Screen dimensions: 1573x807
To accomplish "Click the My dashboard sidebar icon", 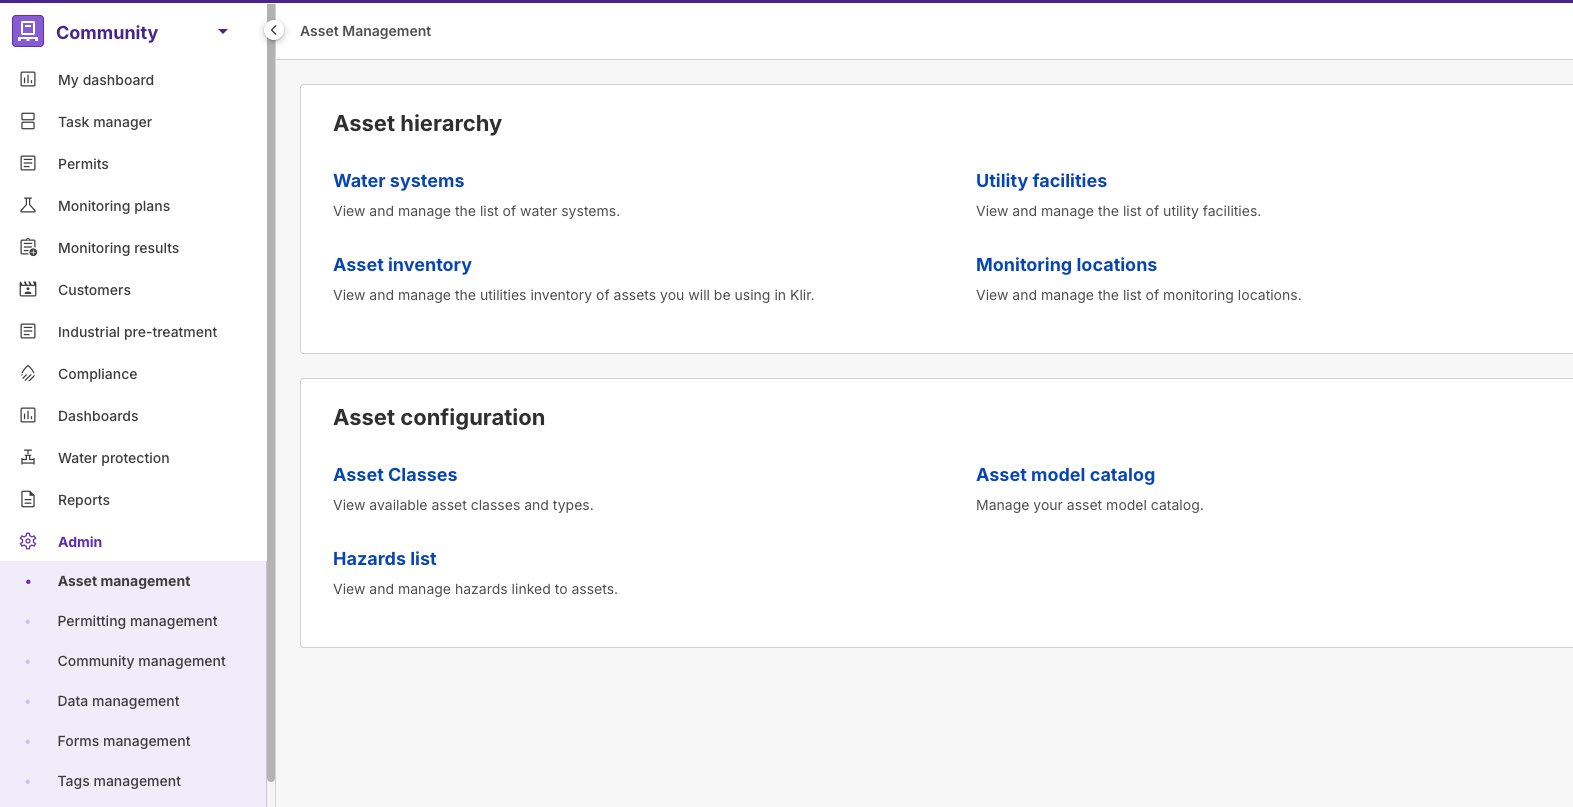I will click(28, 79).
